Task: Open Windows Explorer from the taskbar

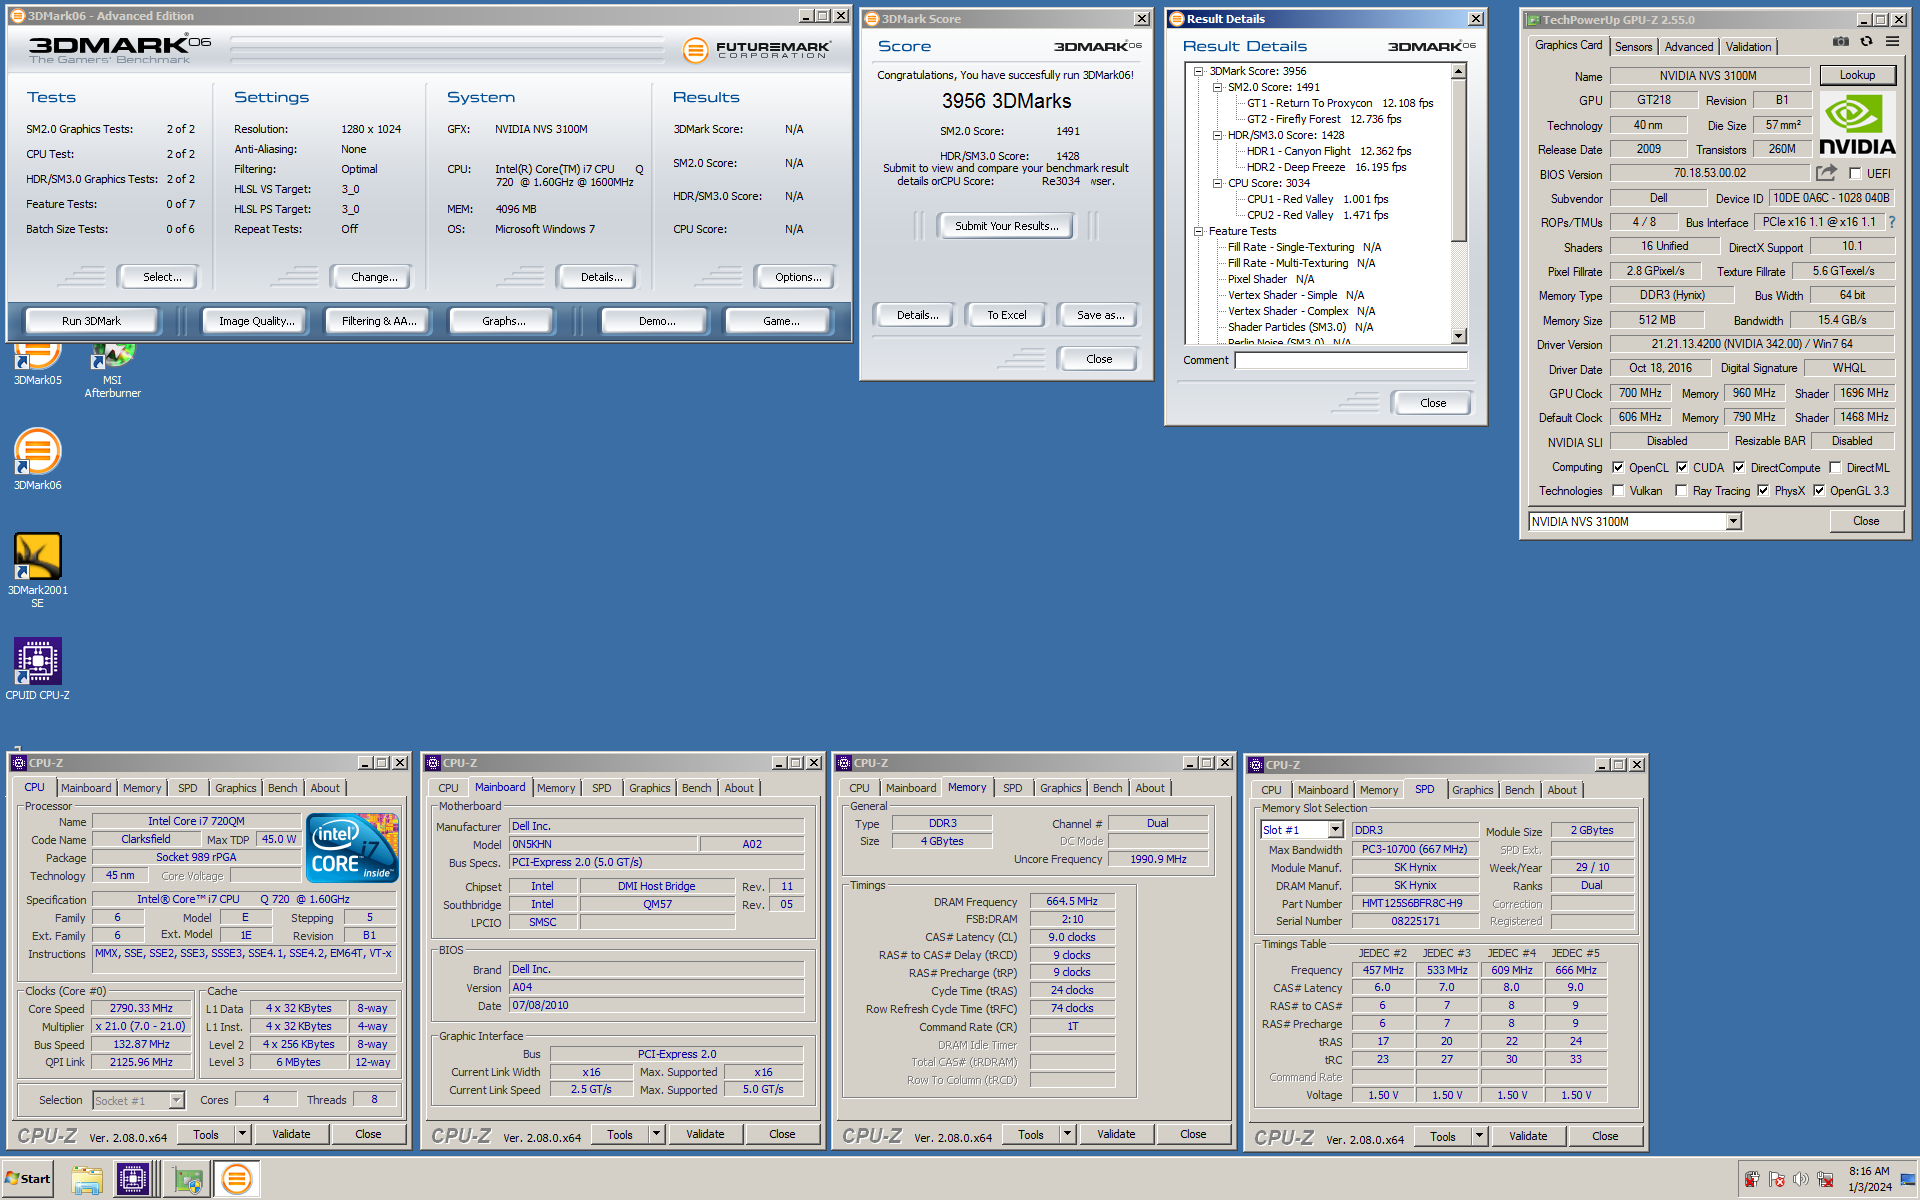Action: tap(87, 1180)
